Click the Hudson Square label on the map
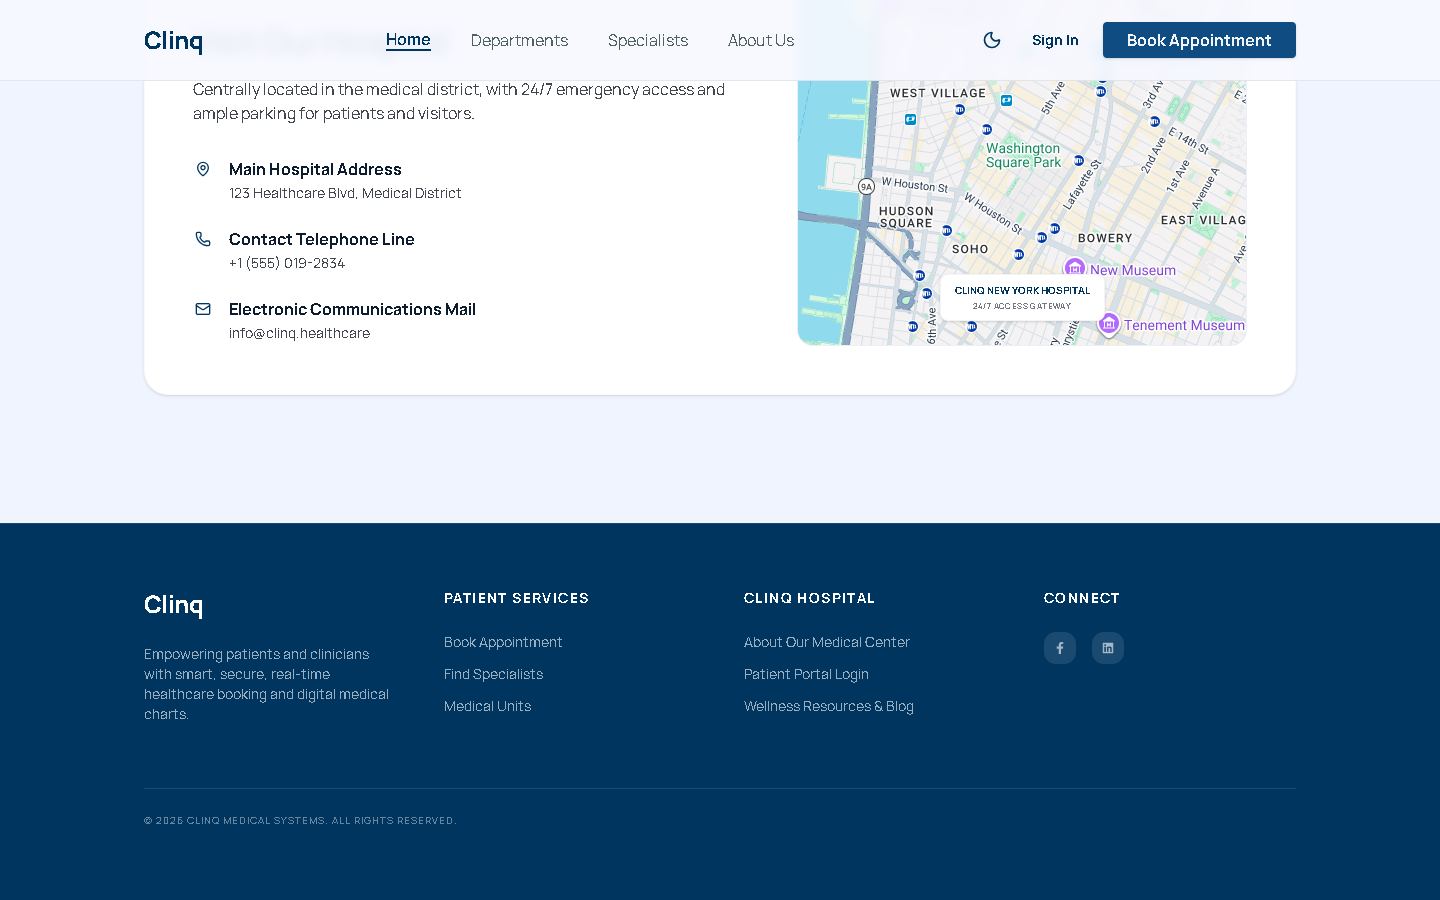1440x900 pixels. (x=906, y=217)
